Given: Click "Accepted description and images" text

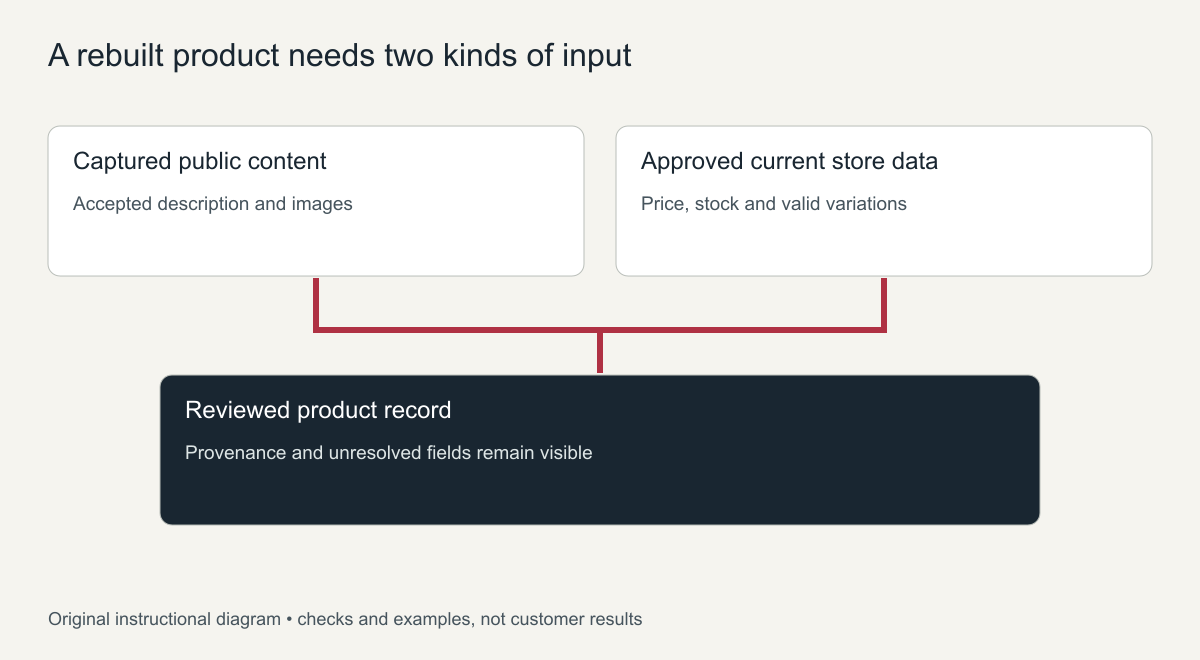Looking at the screenshot, I should click(x=213, y=204).
